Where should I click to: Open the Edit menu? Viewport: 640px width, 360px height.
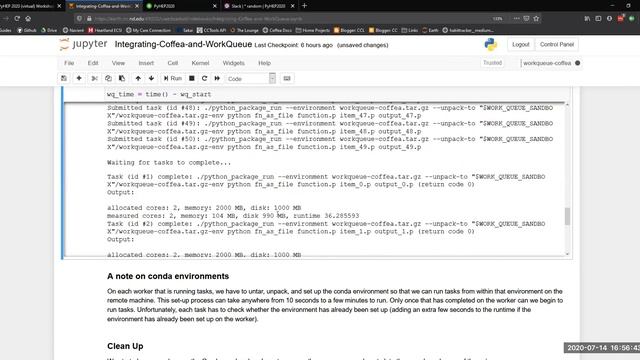pos(93,63)
